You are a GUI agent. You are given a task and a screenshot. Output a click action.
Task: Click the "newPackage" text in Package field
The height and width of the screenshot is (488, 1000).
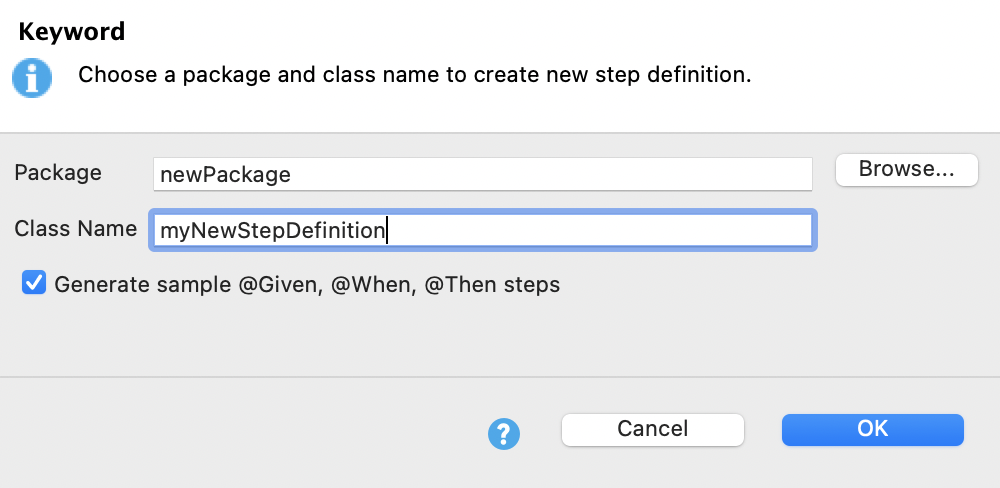225,174
